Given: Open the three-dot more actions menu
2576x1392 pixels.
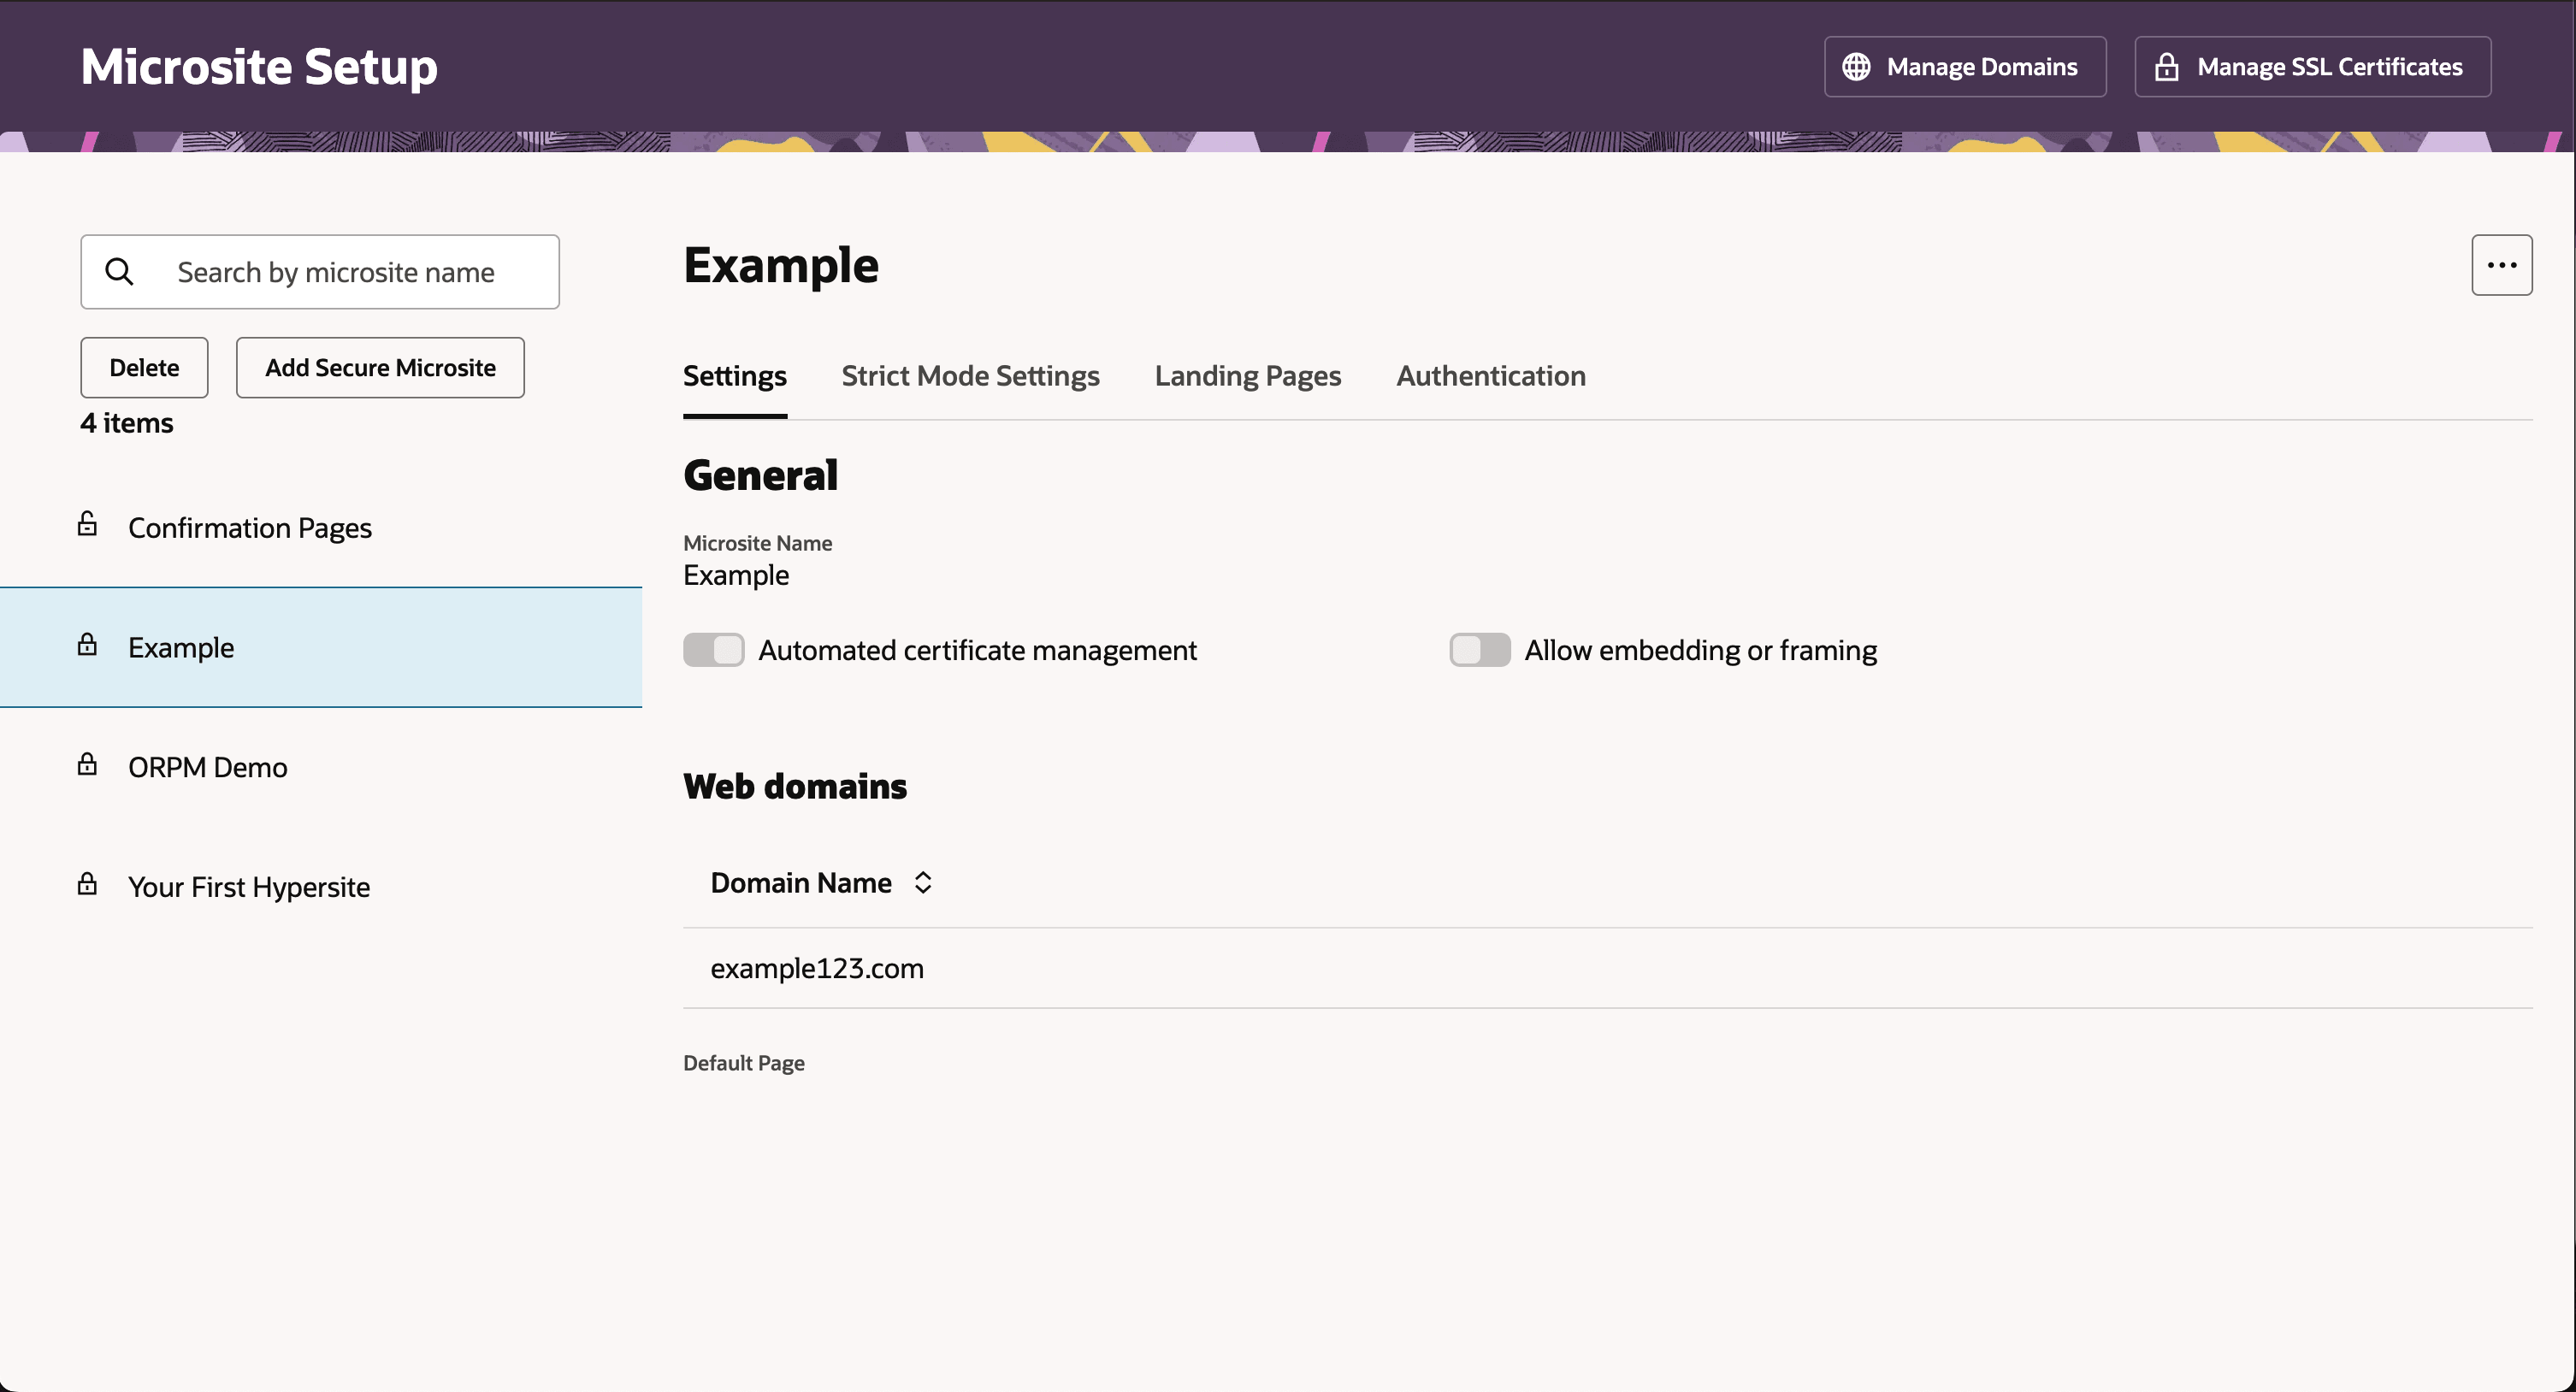Looking at the screenshot, I should coord(2501,265).
